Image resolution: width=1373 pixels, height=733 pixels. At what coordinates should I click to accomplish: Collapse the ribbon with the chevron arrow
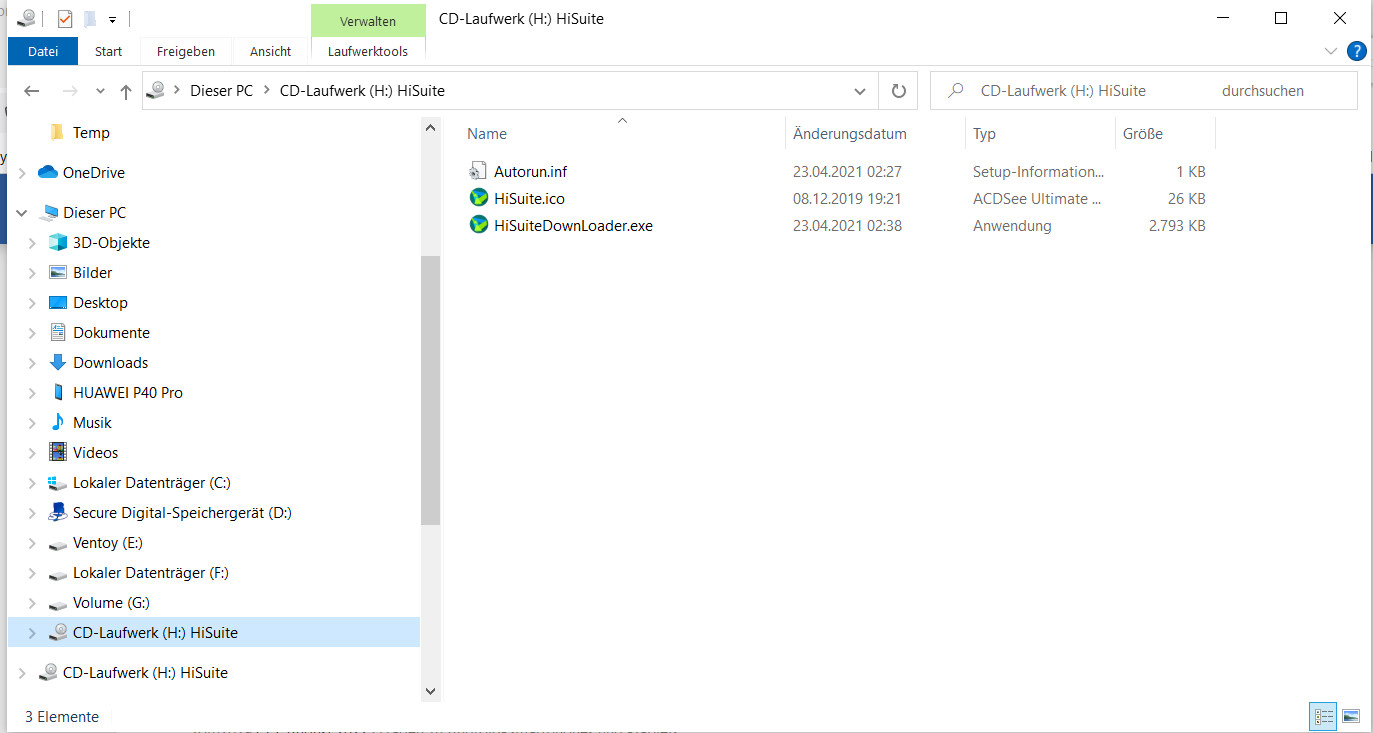click(x=1330, y=51)
